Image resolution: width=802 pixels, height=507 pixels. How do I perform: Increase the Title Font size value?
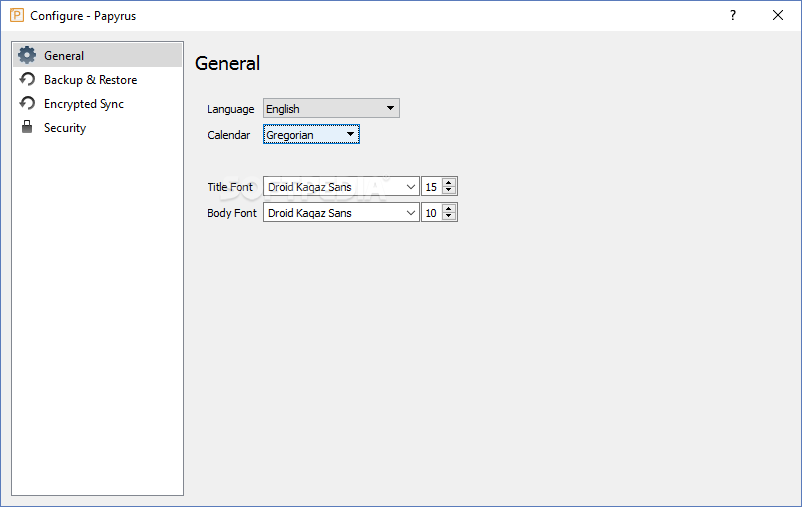click(449, 183)
